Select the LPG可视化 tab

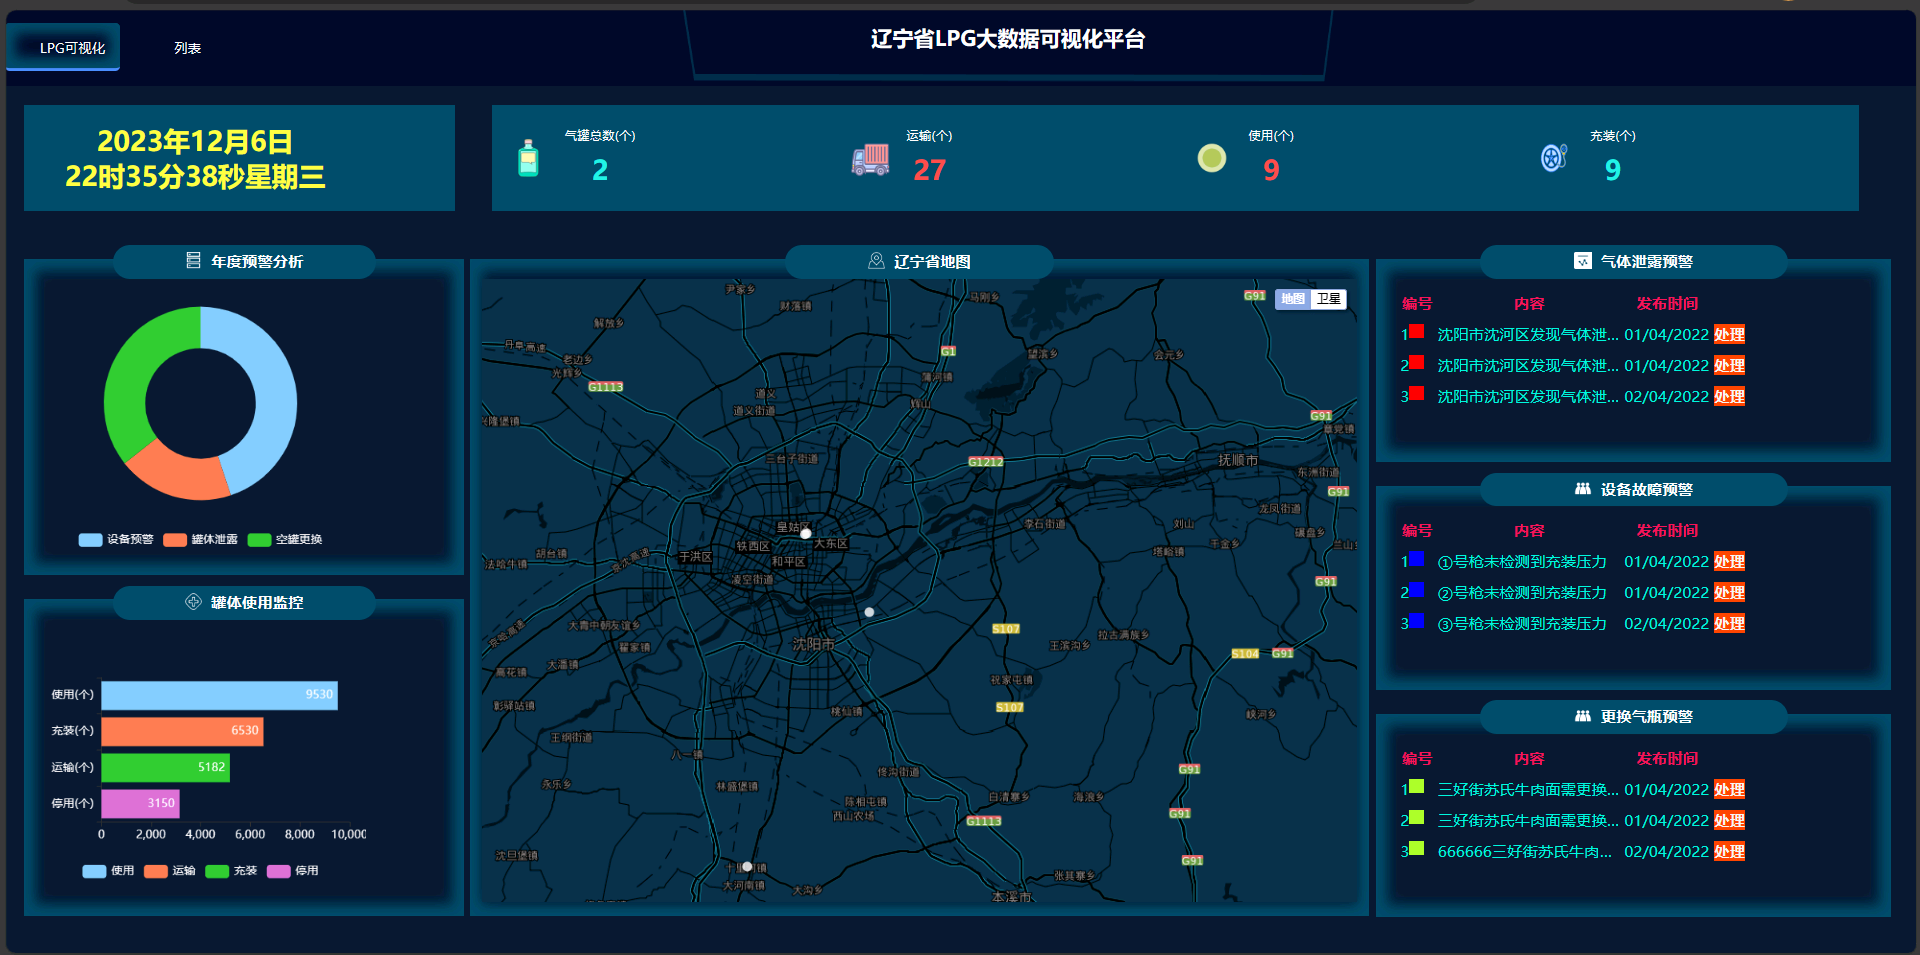(72, 48)
